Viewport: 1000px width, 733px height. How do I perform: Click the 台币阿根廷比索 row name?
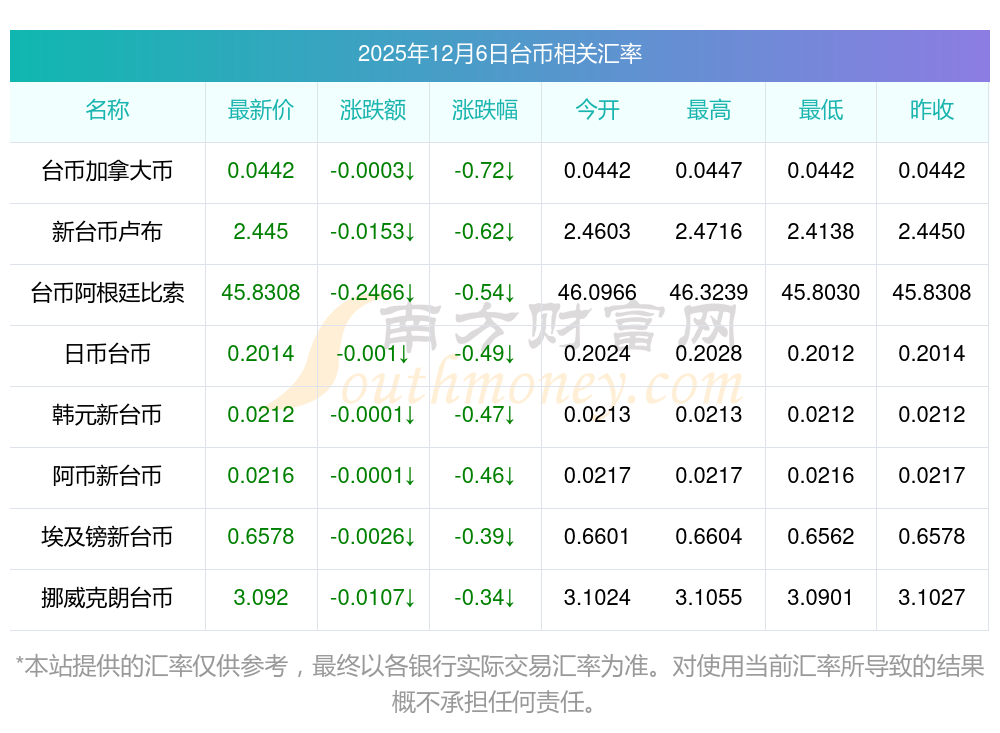pos(107,293)
